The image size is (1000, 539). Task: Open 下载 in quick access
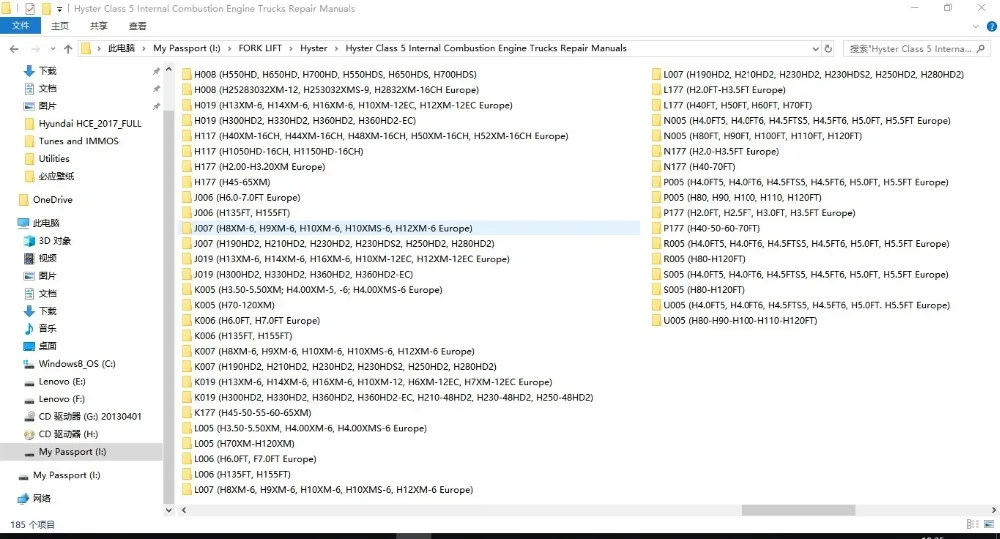(x=47, y=71)
